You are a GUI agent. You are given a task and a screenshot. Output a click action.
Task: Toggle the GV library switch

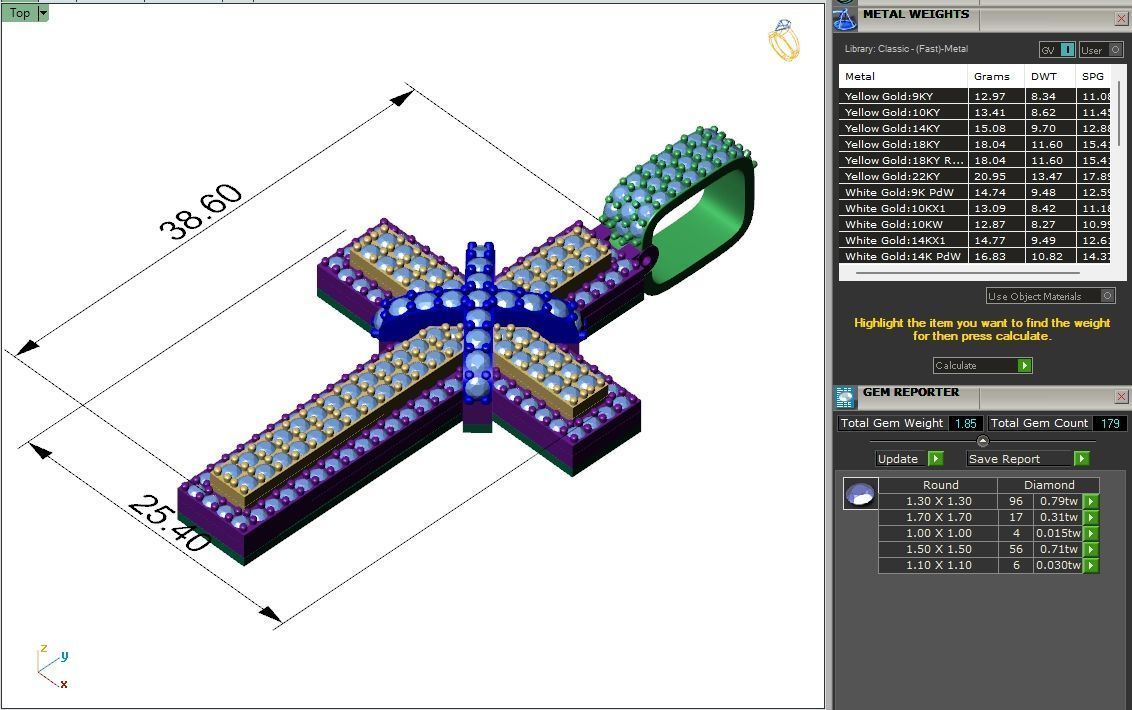pos(1058,50)
